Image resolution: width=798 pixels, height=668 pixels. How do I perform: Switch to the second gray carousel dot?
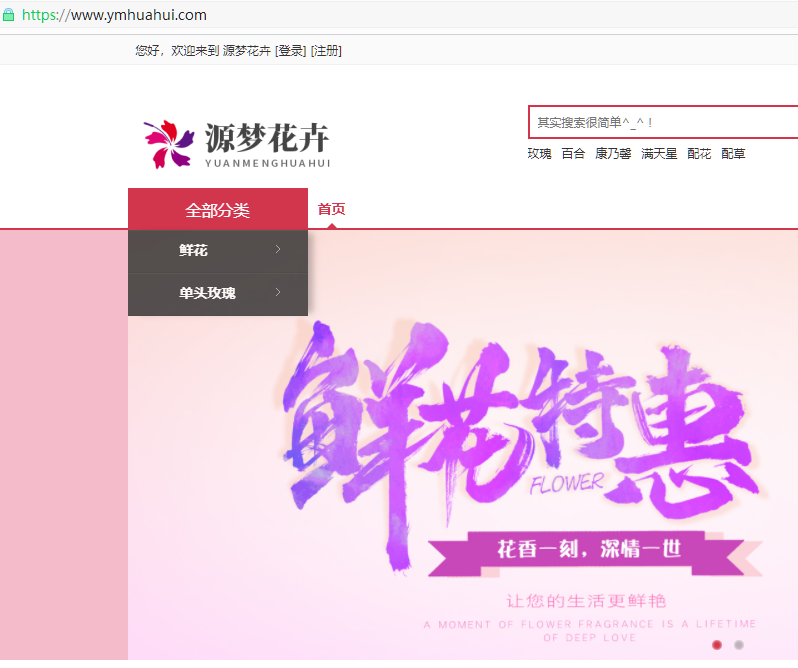(739, 645)
